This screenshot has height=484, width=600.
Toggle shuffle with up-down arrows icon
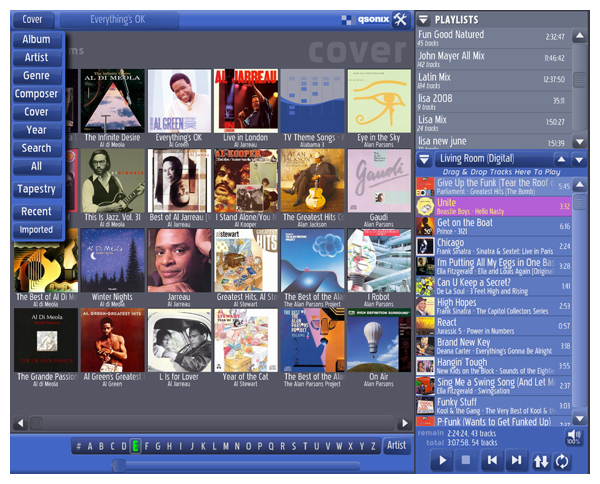click(x=541, y=461)
